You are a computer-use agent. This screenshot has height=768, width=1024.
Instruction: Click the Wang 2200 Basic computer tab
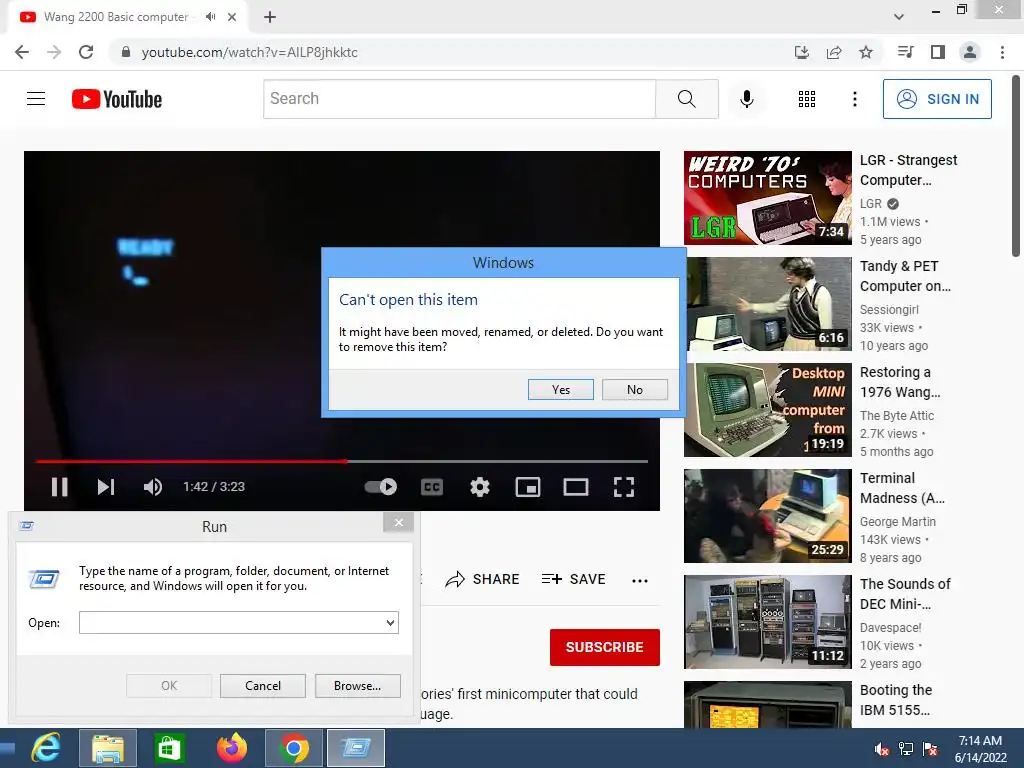[x=116, y=17]
